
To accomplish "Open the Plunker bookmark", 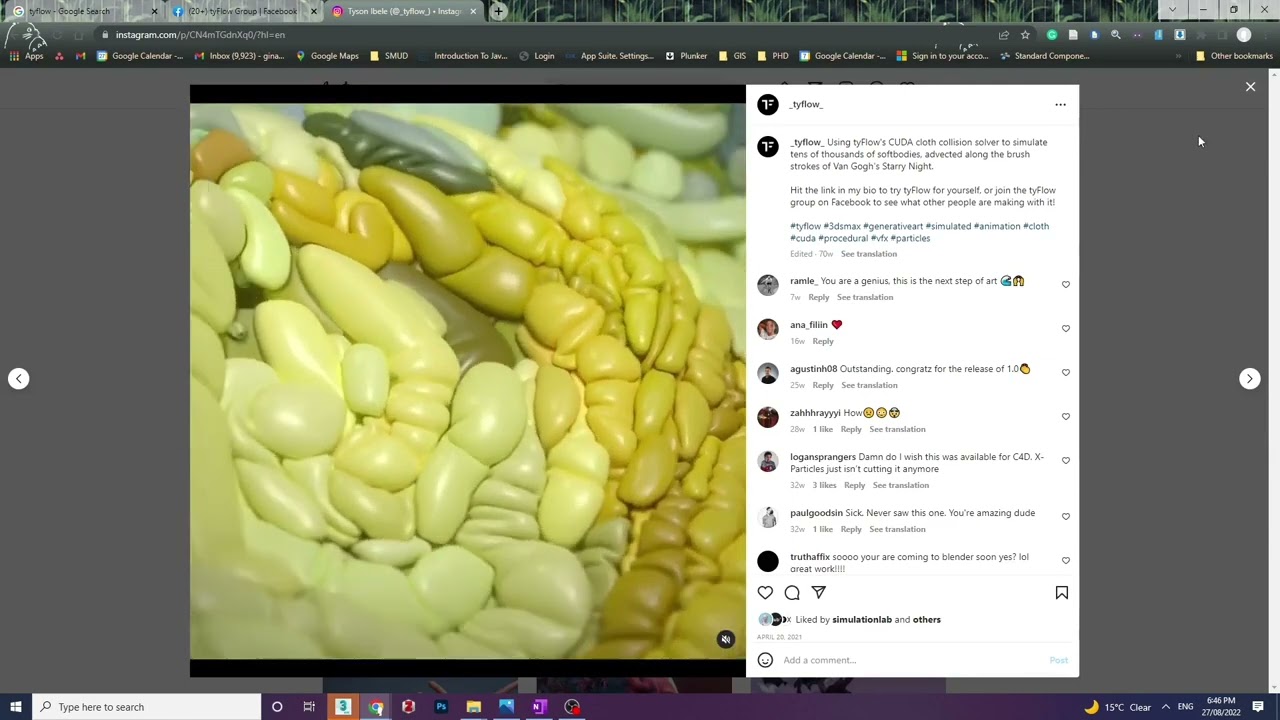I will [x=687, y=56].
